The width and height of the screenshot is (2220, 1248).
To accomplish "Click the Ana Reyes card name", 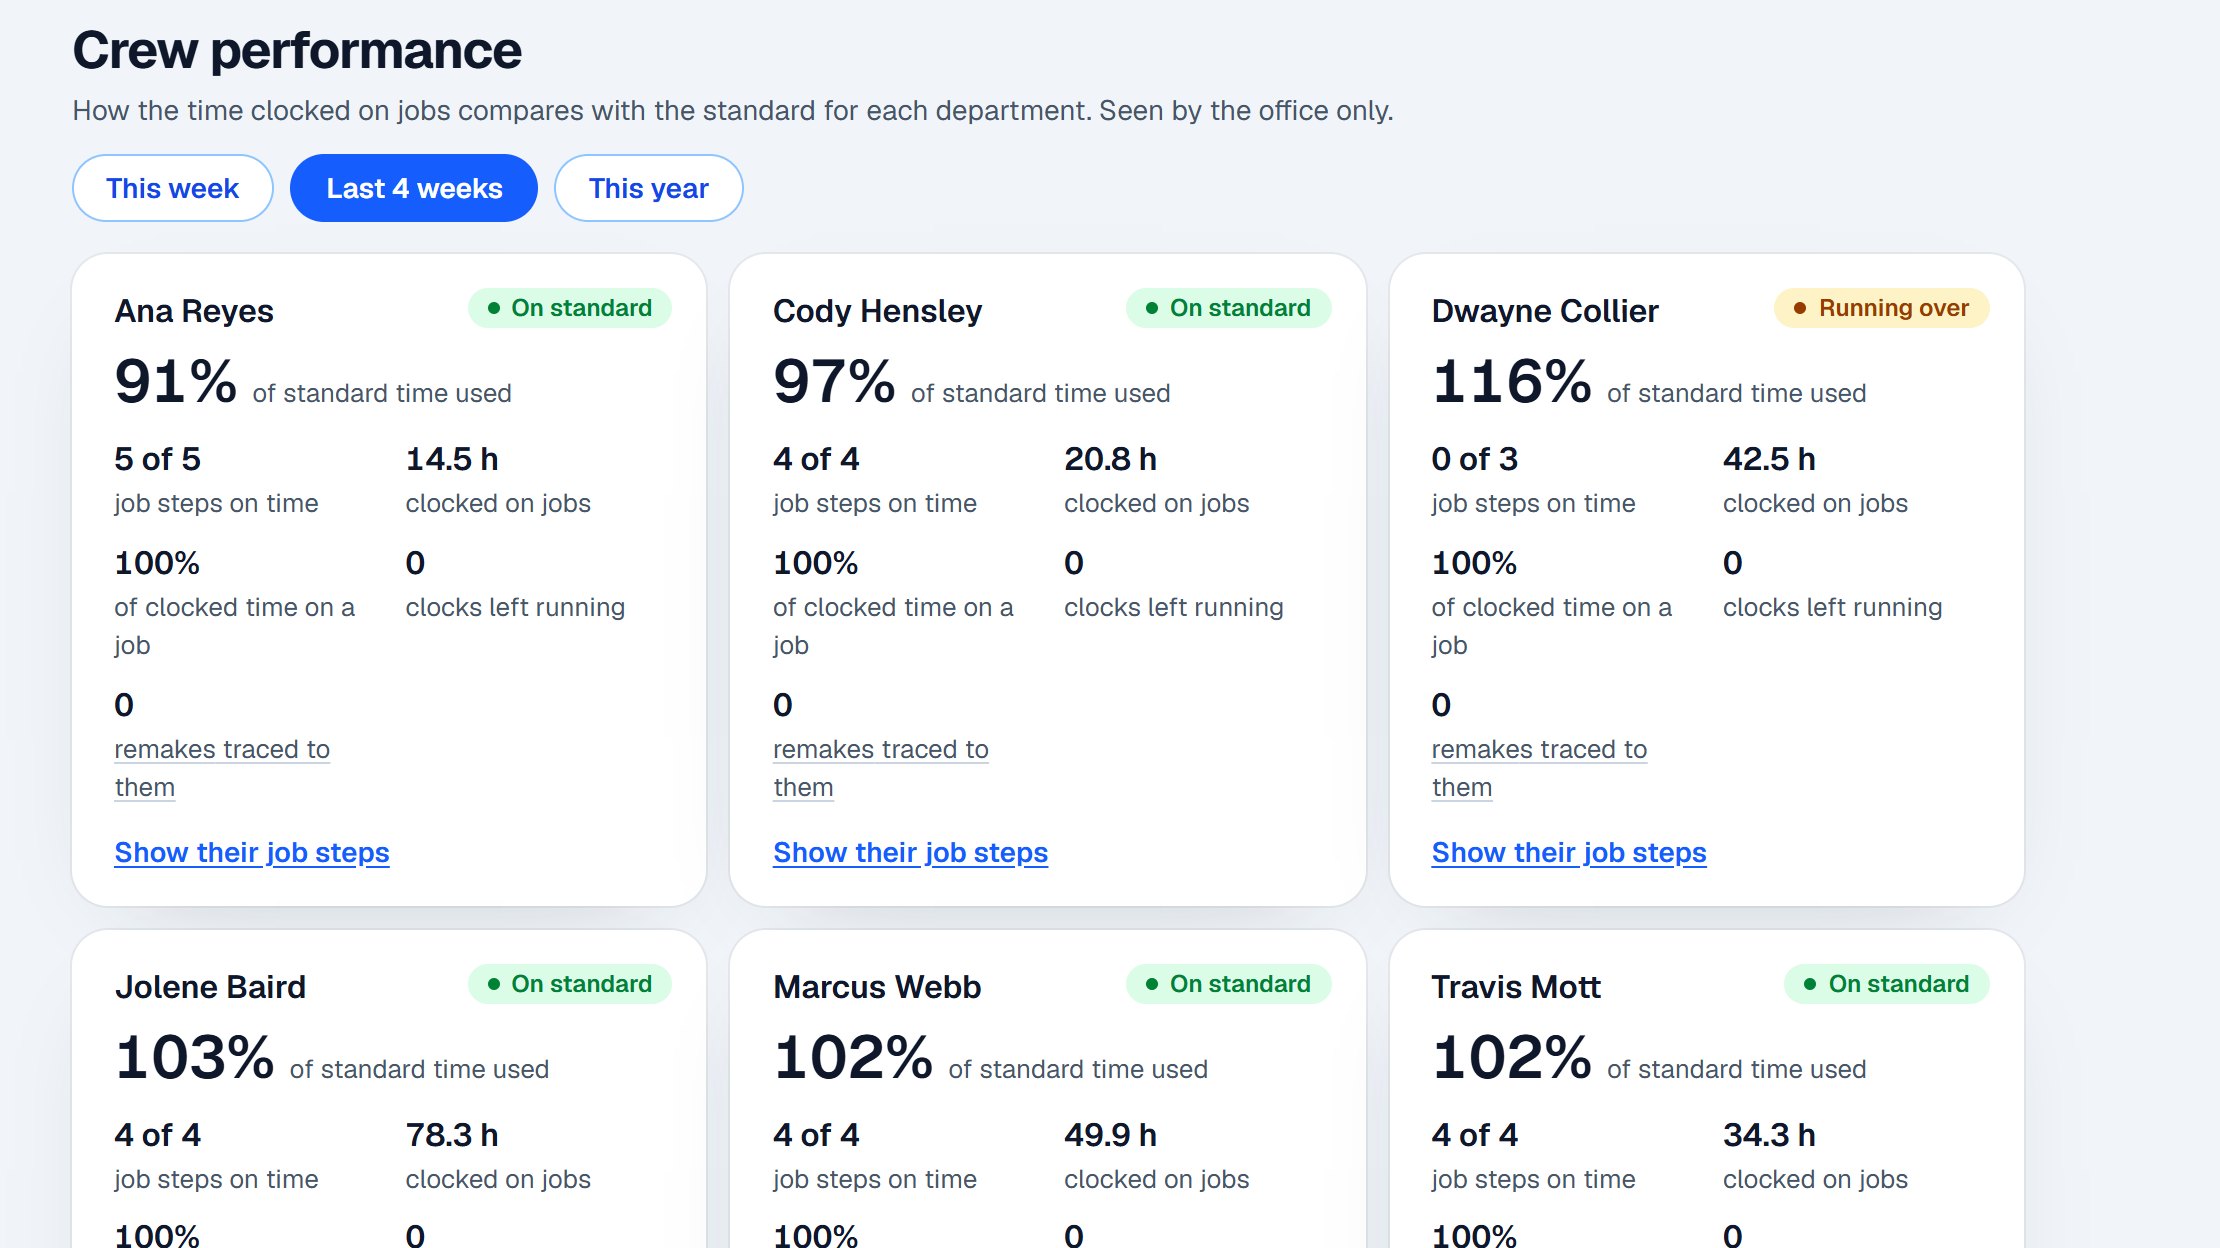I will [x=194, y=311].
